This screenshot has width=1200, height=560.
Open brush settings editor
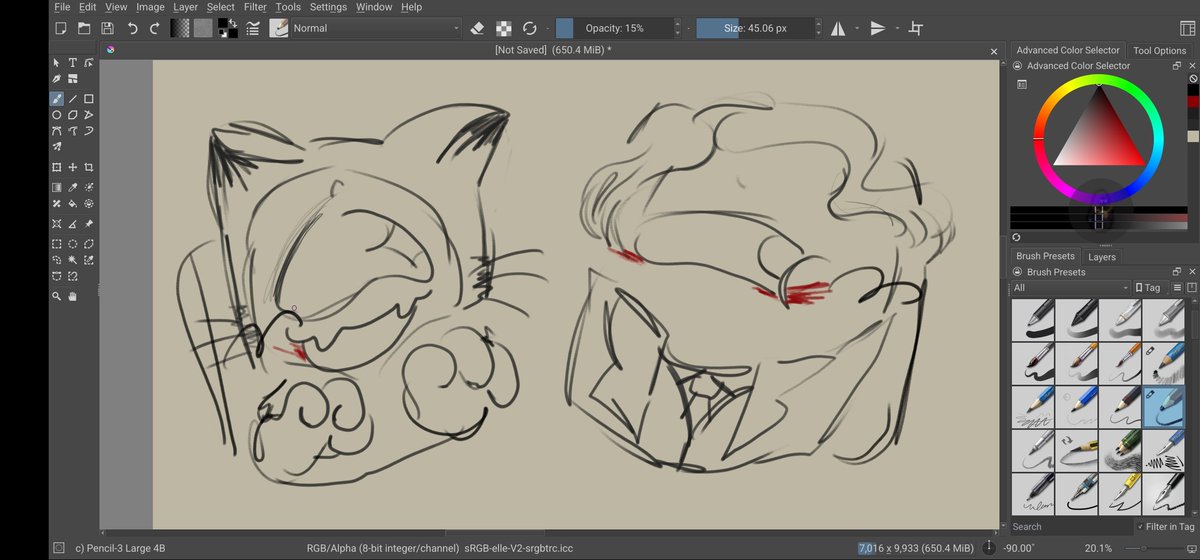[252, 28]
